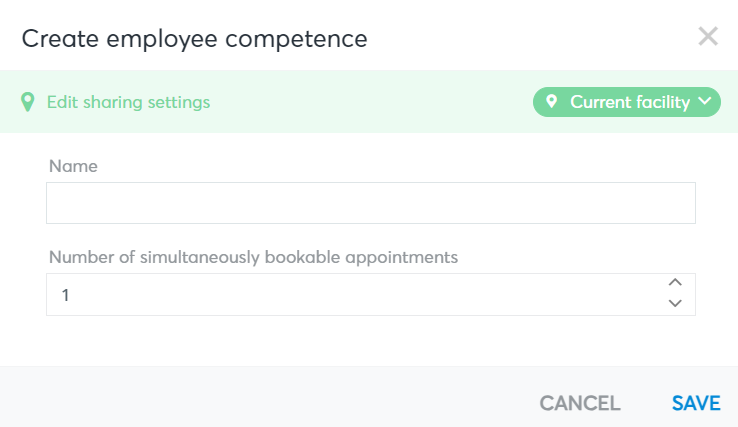This screenshot has height=427, width=738.
Task: Click the green location pin icon
Action: point(28,102)
